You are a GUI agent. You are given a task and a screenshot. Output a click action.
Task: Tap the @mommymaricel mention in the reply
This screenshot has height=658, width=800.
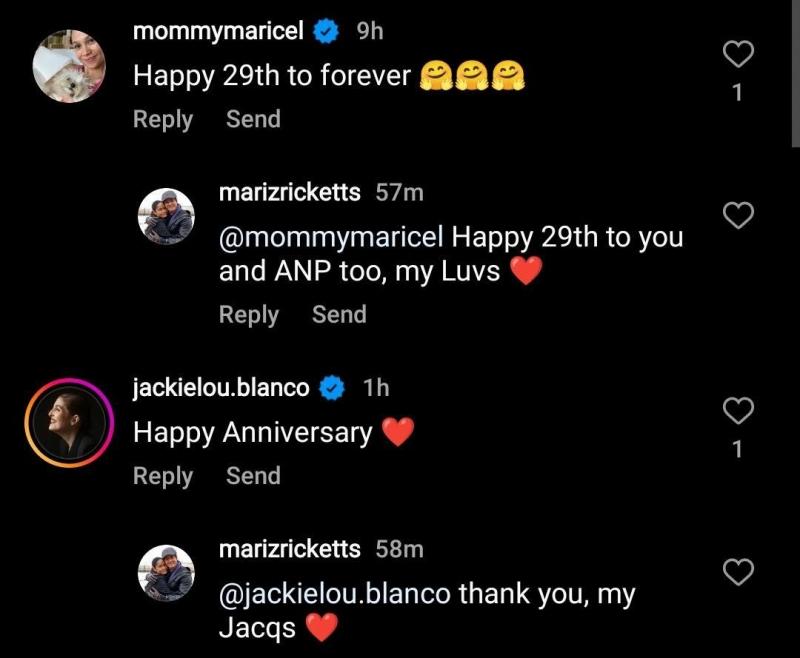(x=332, y=239)
